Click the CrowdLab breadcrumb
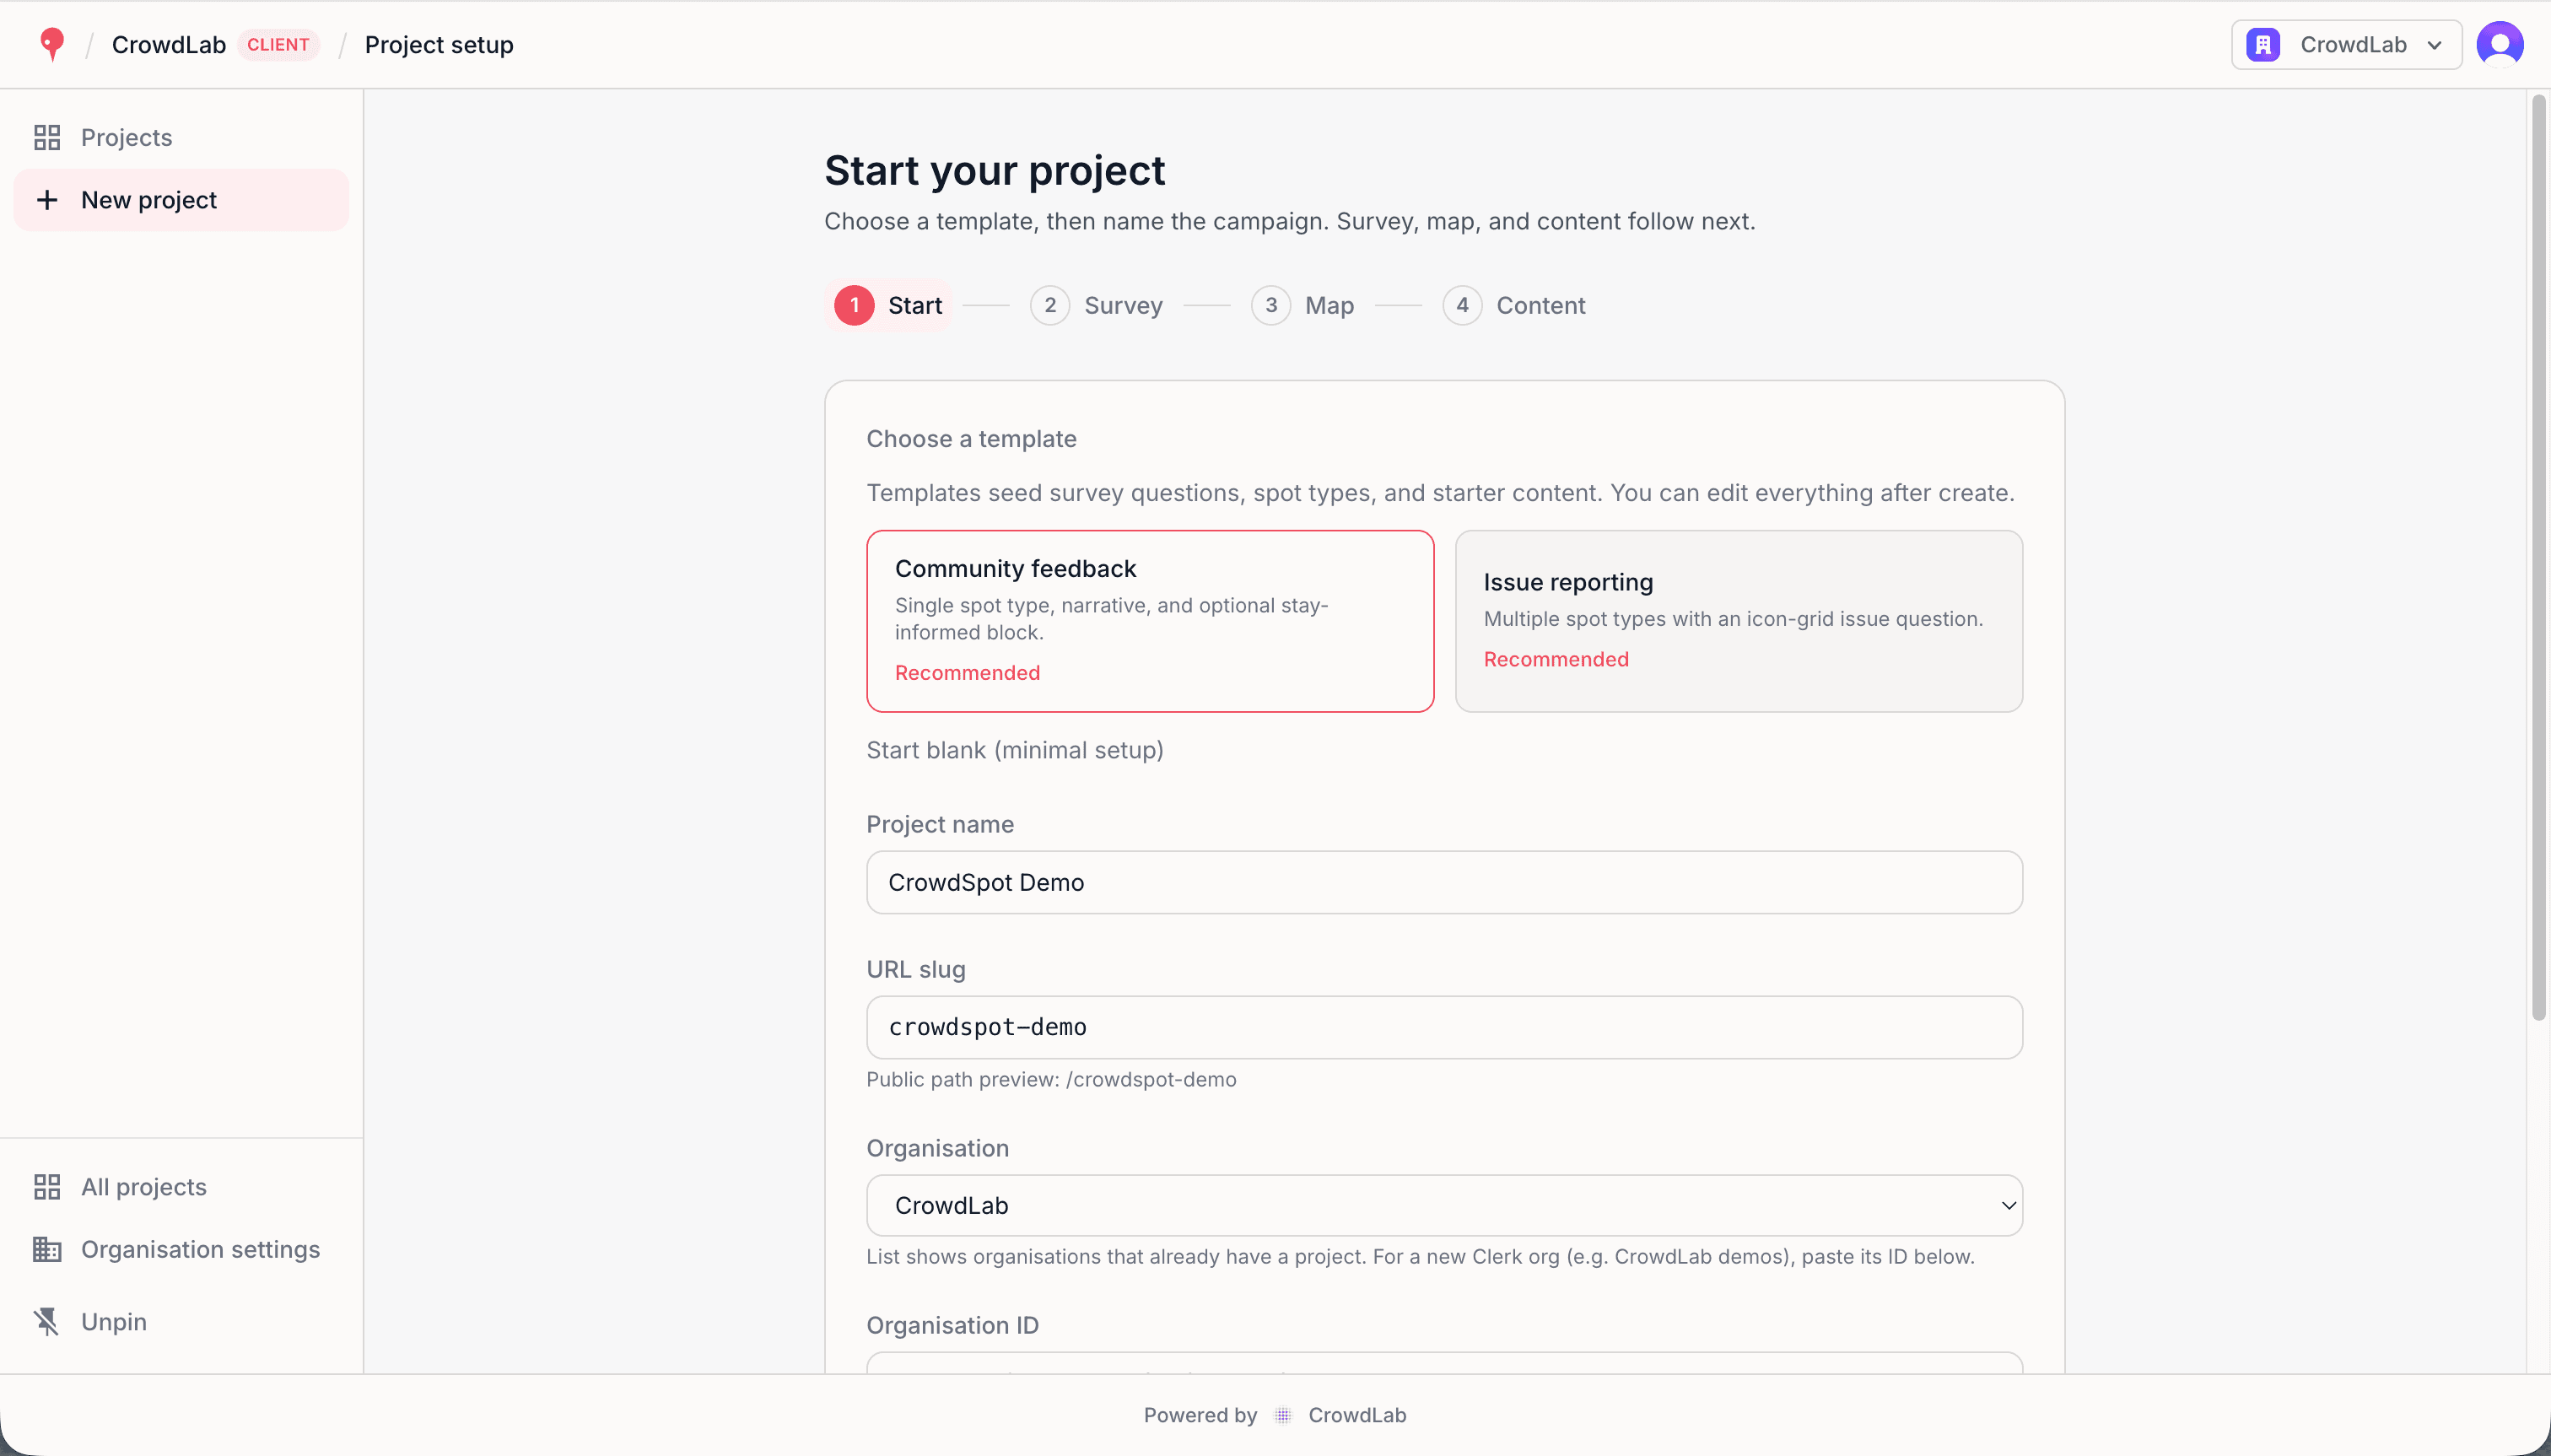The height and width of the screenshot is (1456, 2551). (168, 45)
